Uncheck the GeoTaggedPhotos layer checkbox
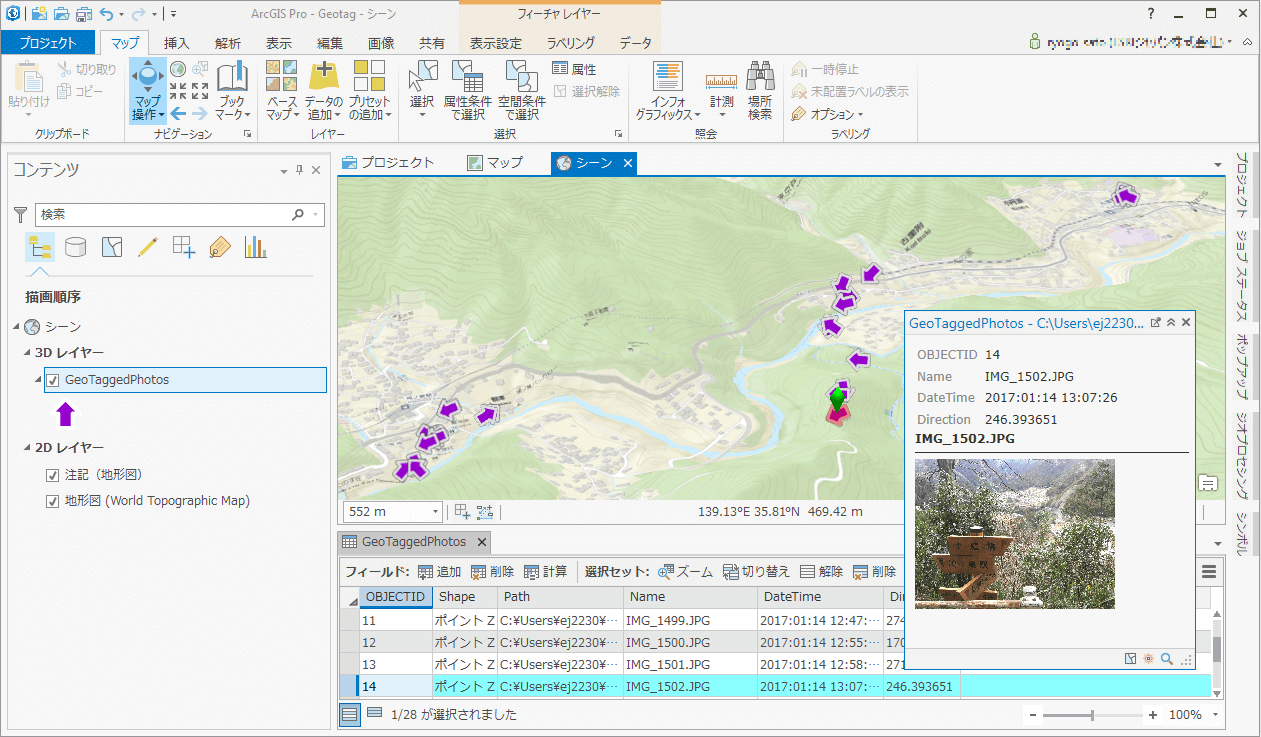 pyautogui.click(x=53, y=380)
